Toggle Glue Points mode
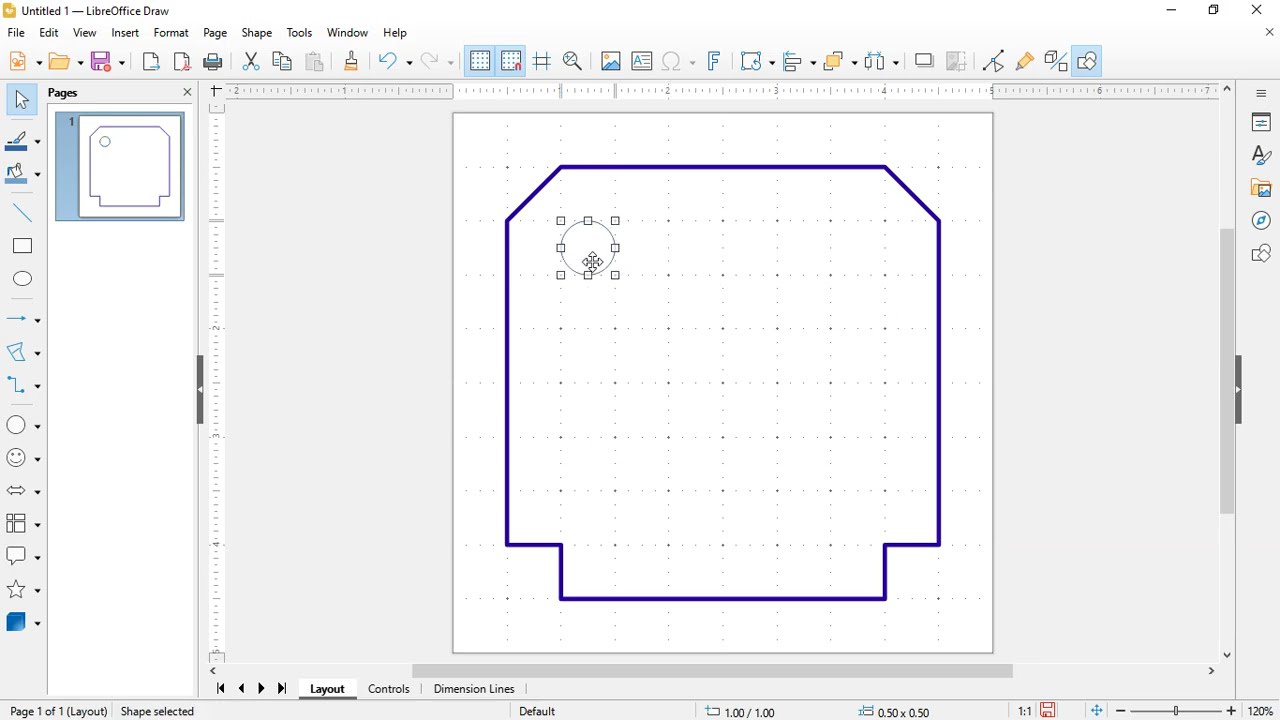Image resolution: width=1280 pixels, height=720 pixels. point(1025,61)
